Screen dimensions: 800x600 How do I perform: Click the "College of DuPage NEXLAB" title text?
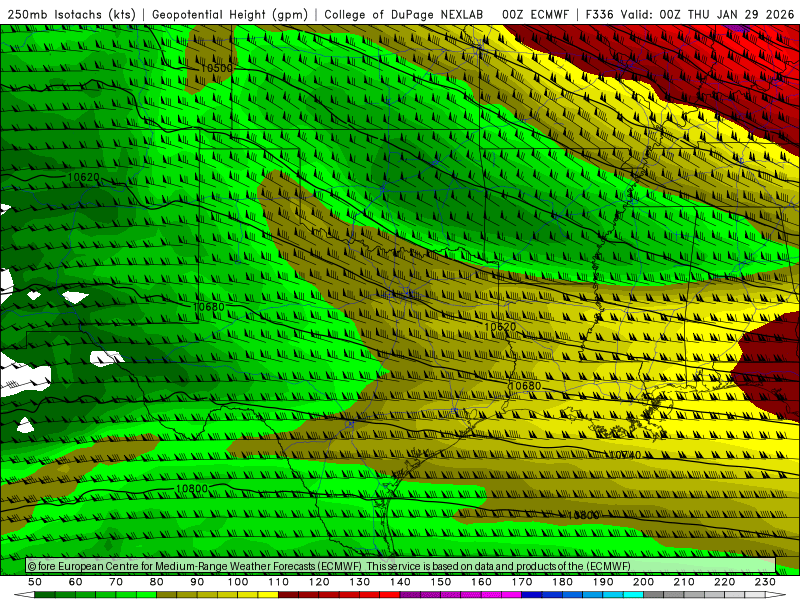pyautogui.click(x=404, y=14)
